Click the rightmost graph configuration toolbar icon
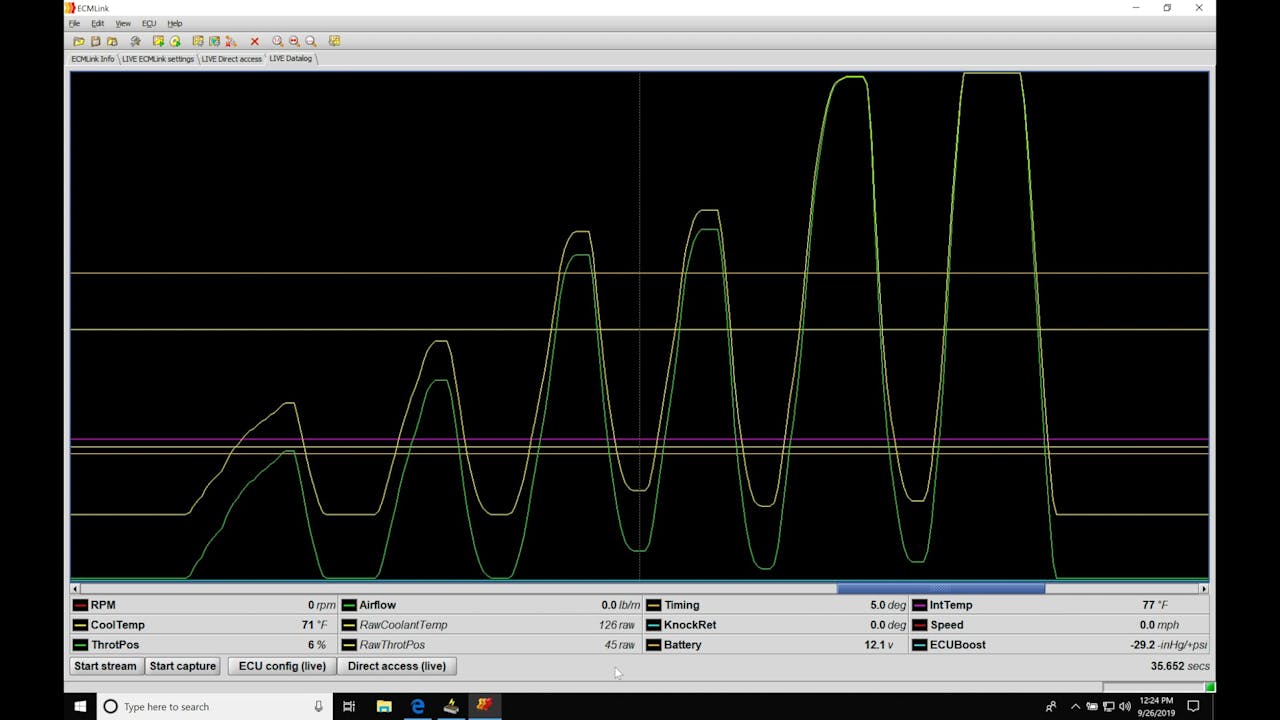 point(334,41)
